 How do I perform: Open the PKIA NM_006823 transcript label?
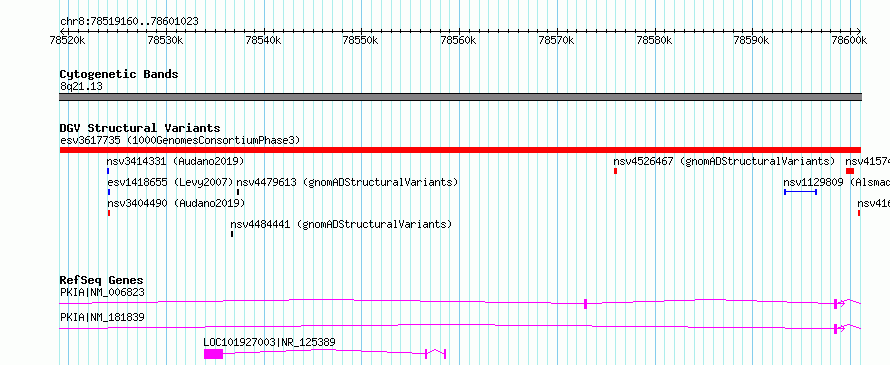(x=102, y=293)
